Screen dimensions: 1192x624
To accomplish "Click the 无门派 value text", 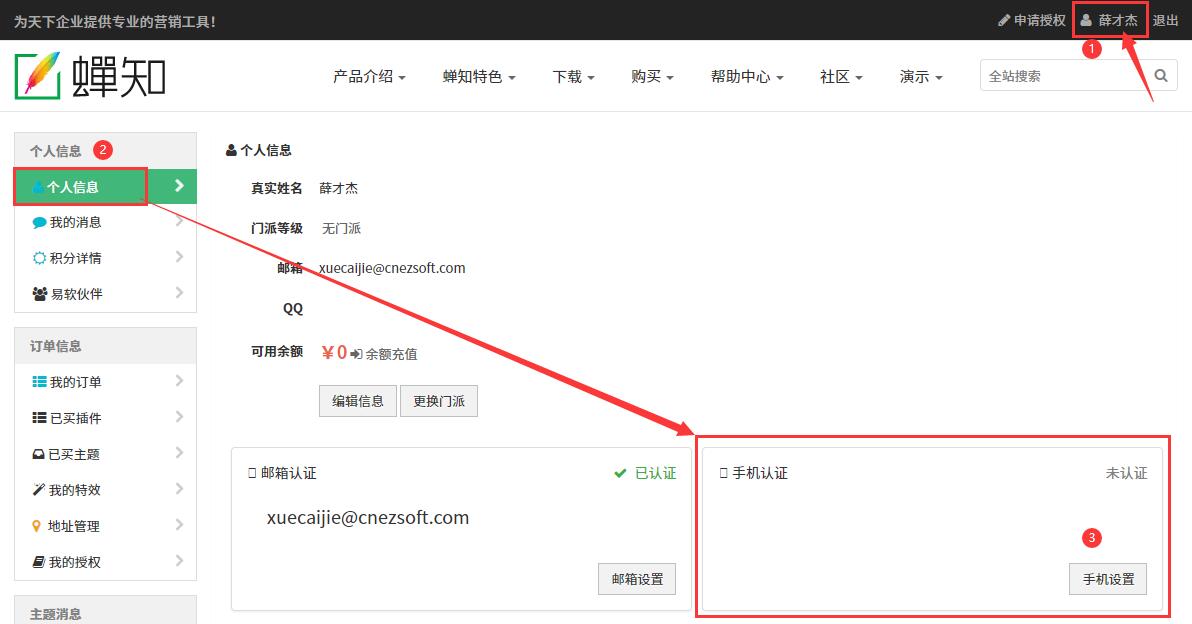I will (341, 228).
